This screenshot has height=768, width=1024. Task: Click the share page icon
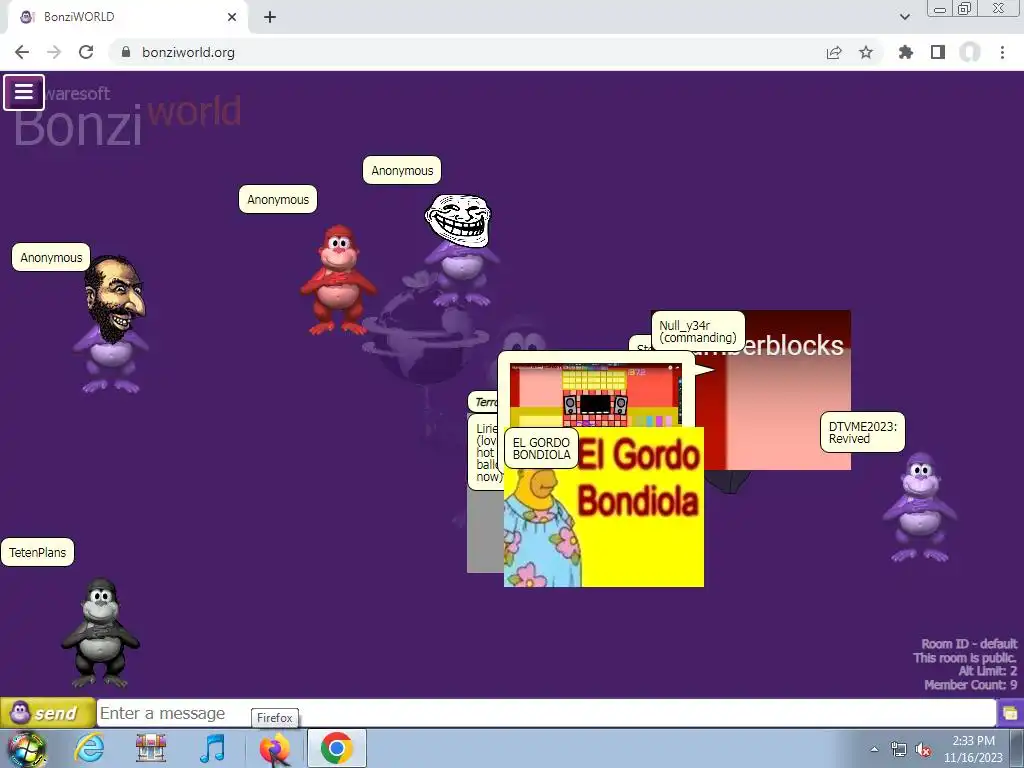pos(834,52)
